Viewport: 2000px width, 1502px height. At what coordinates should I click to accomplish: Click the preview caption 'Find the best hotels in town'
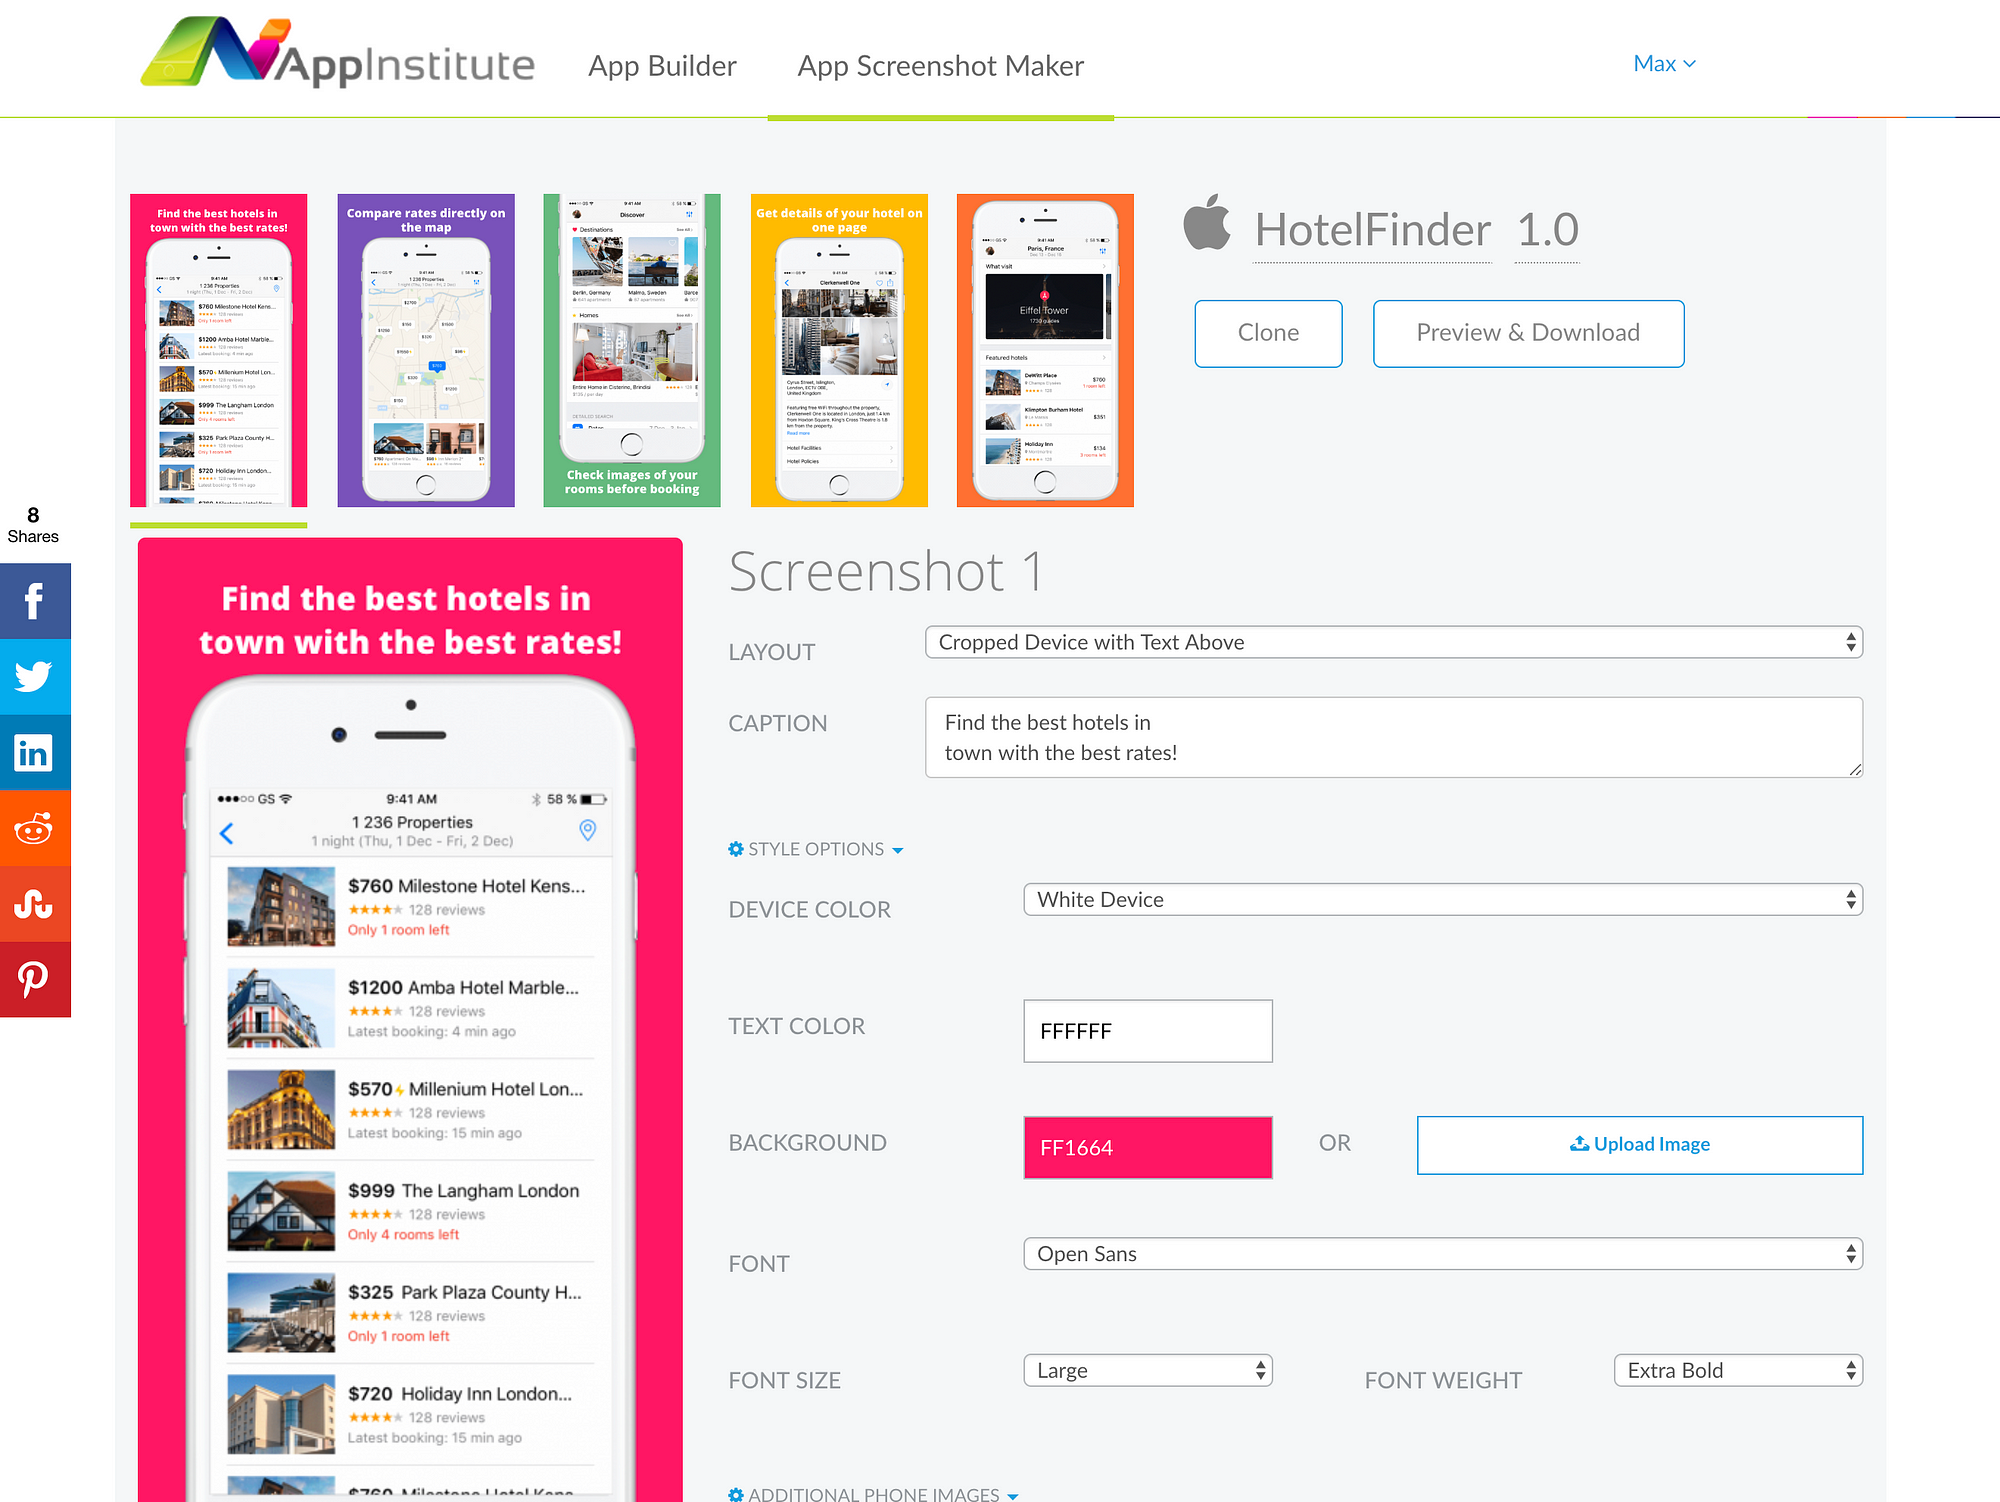point(410,620)
